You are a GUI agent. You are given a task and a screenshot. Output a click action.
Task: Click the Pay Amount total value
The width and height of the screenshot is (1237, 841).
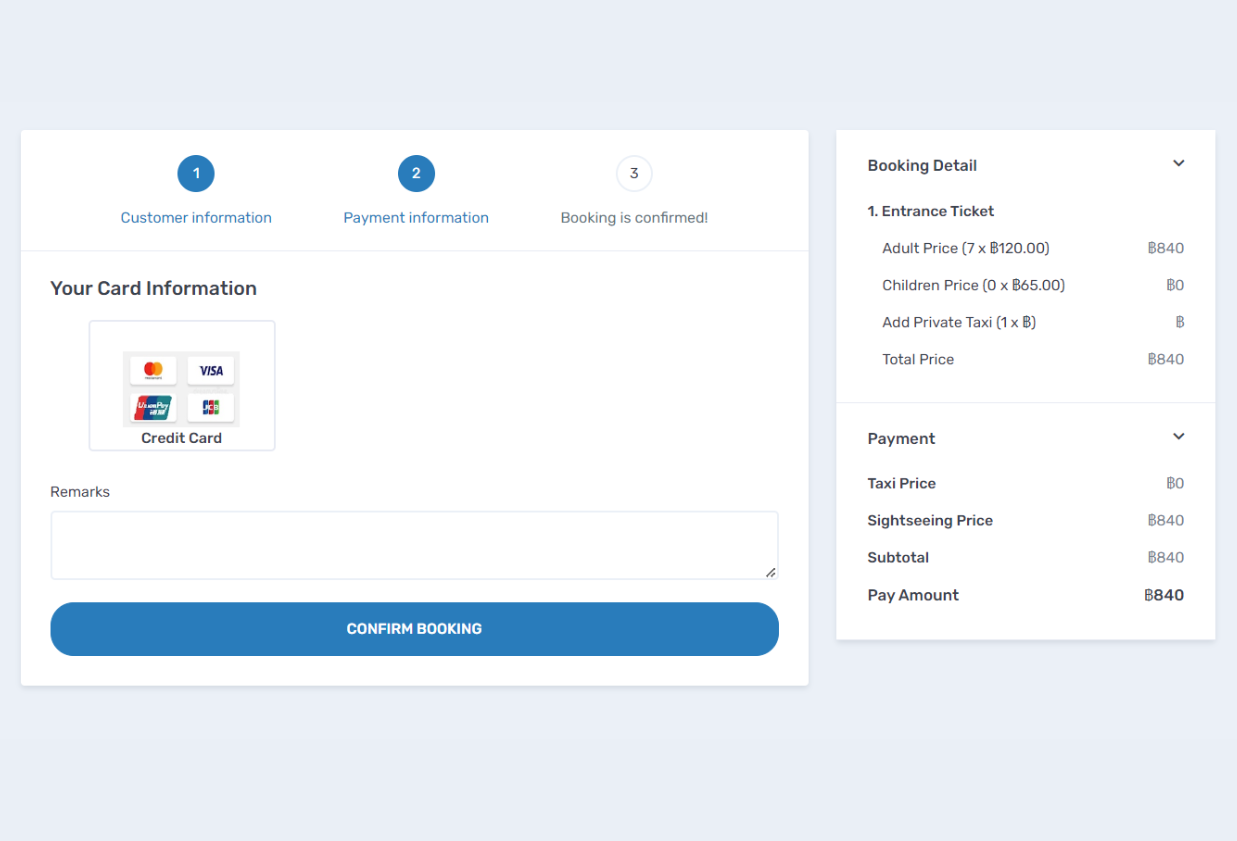(x=1163, y=595)
